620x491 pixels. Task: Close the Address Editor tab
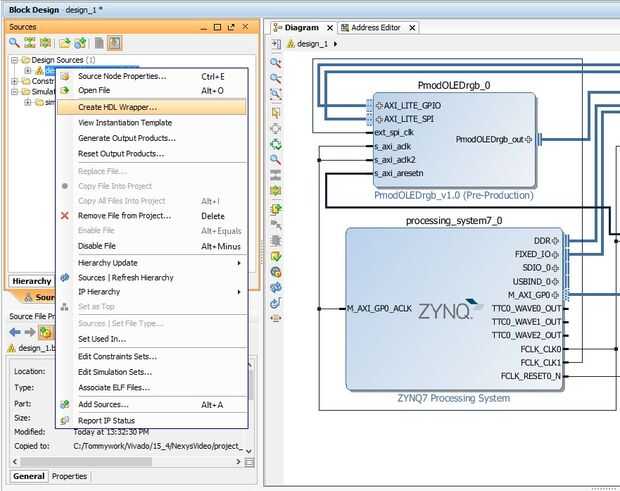pos(412,28)
